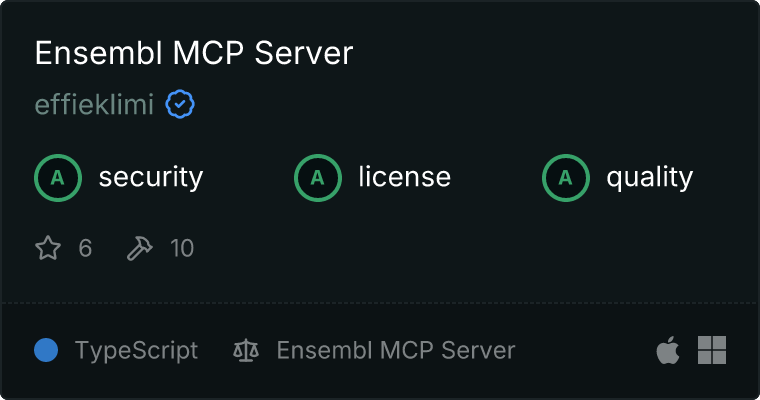Star the server with the star icon

coord(48,248)
